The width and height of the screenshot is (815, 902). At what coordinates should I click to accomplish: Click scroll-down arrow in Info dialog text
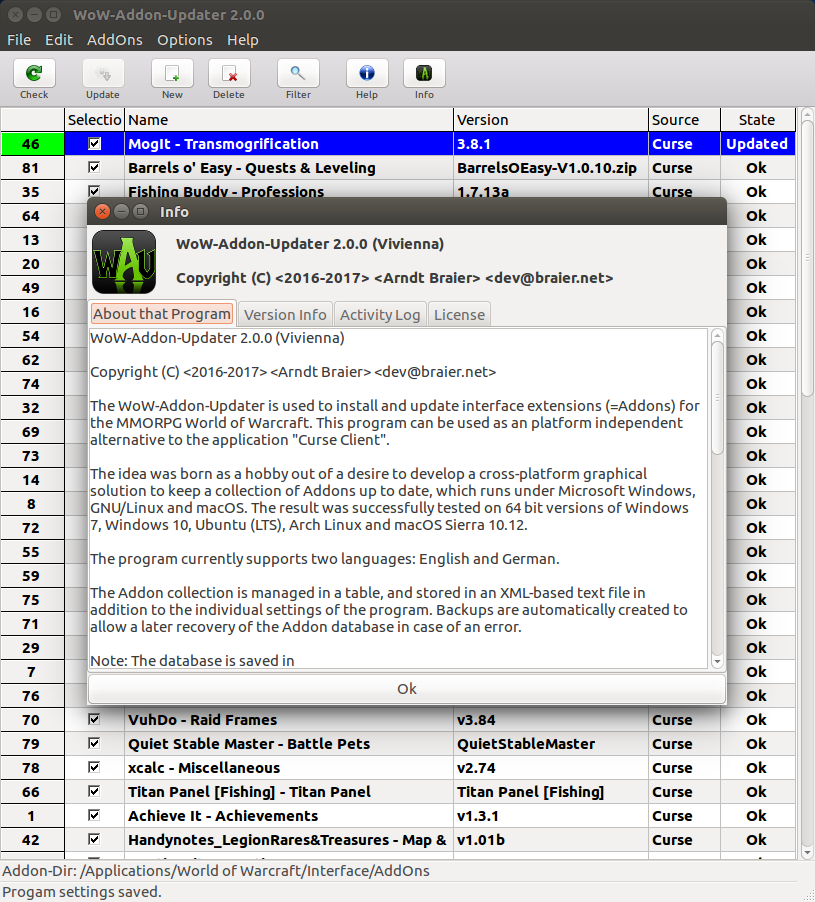(717, 662)
